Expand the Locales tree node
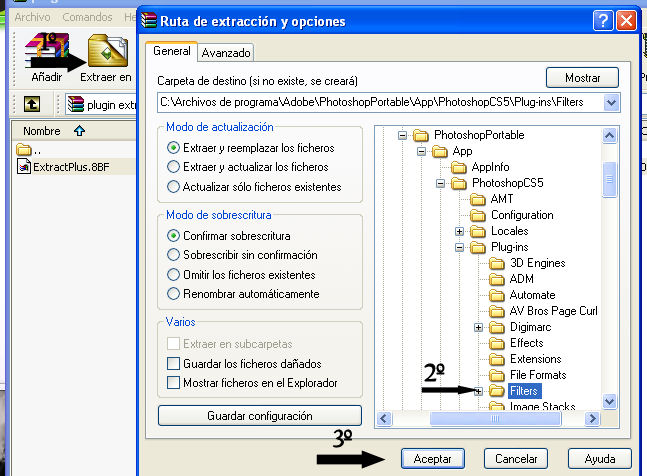 tap(459, 231)
